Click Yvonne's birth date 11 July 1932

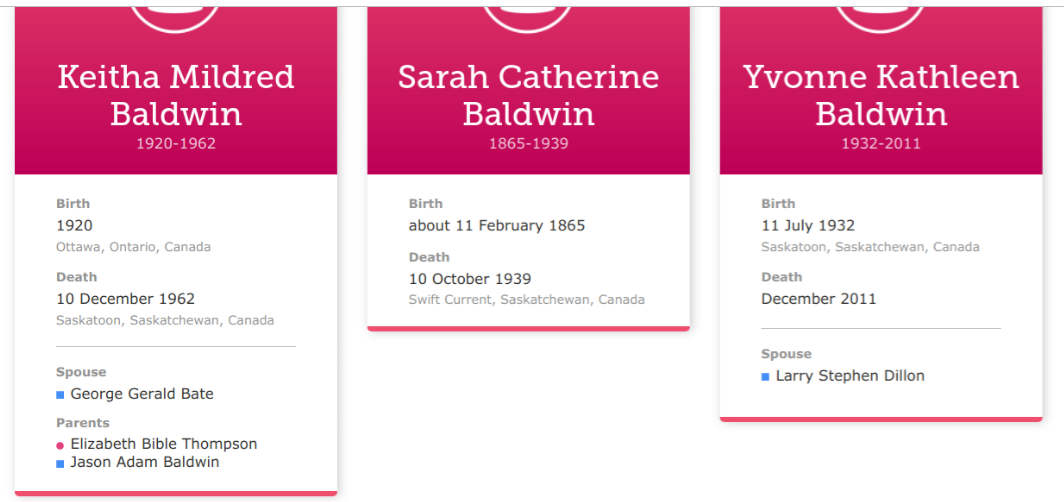(x=808, y=225)
